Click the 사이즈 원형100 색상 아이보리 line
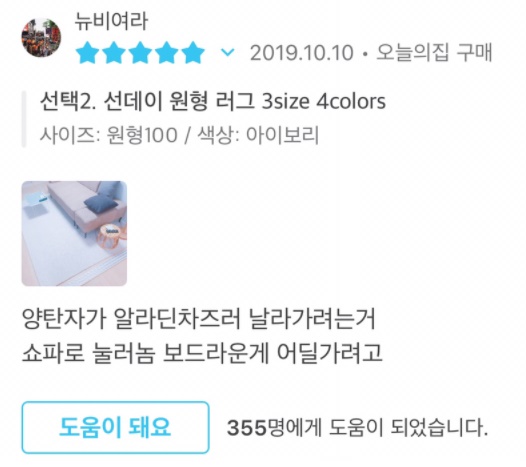Viewport: 526px width, 467px height. [x=179, y=135]
